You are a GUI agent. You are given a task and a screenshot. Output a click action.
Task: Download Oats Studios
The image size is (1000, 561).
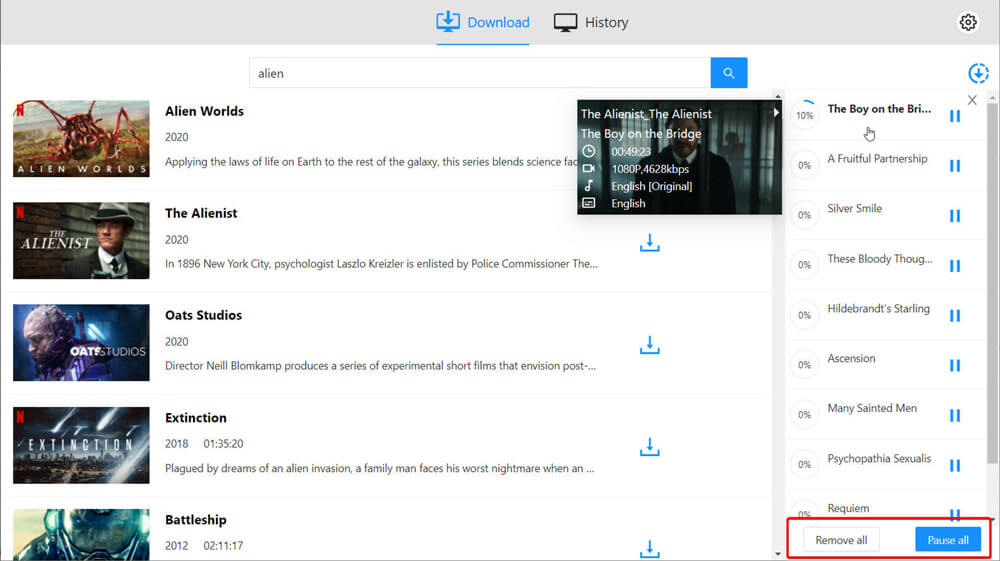649,345
